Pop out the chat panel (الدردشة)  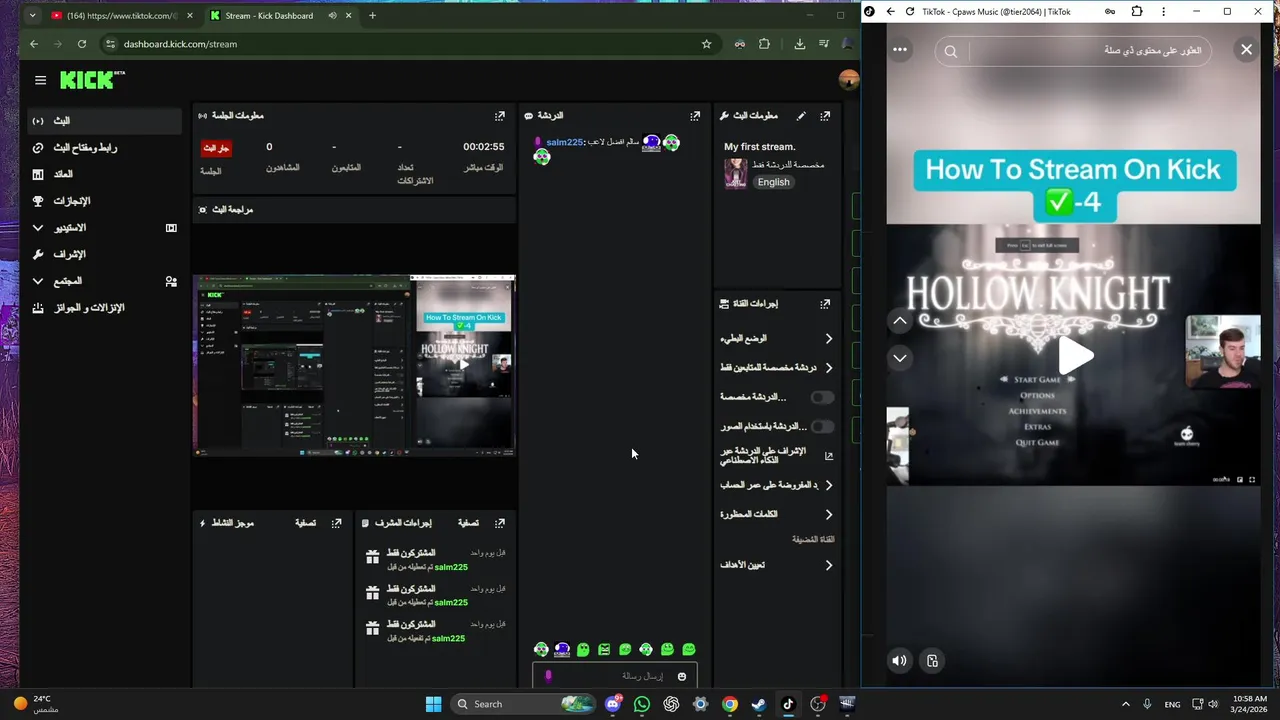click(695, 116)
